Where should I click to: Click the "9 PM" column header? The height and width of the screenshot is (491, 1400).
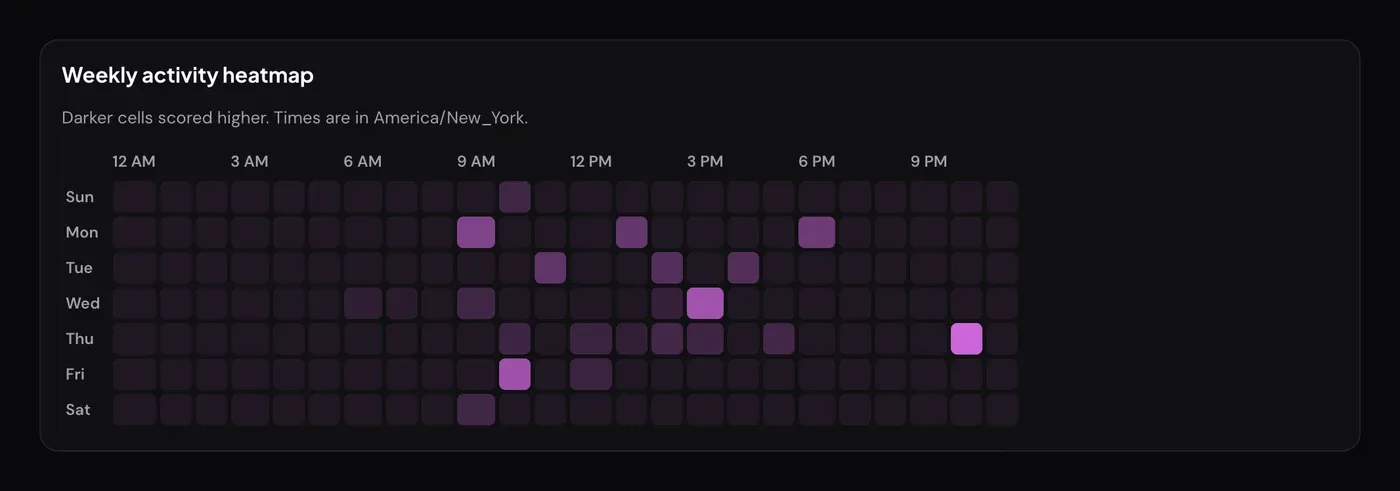coord(929,161)
